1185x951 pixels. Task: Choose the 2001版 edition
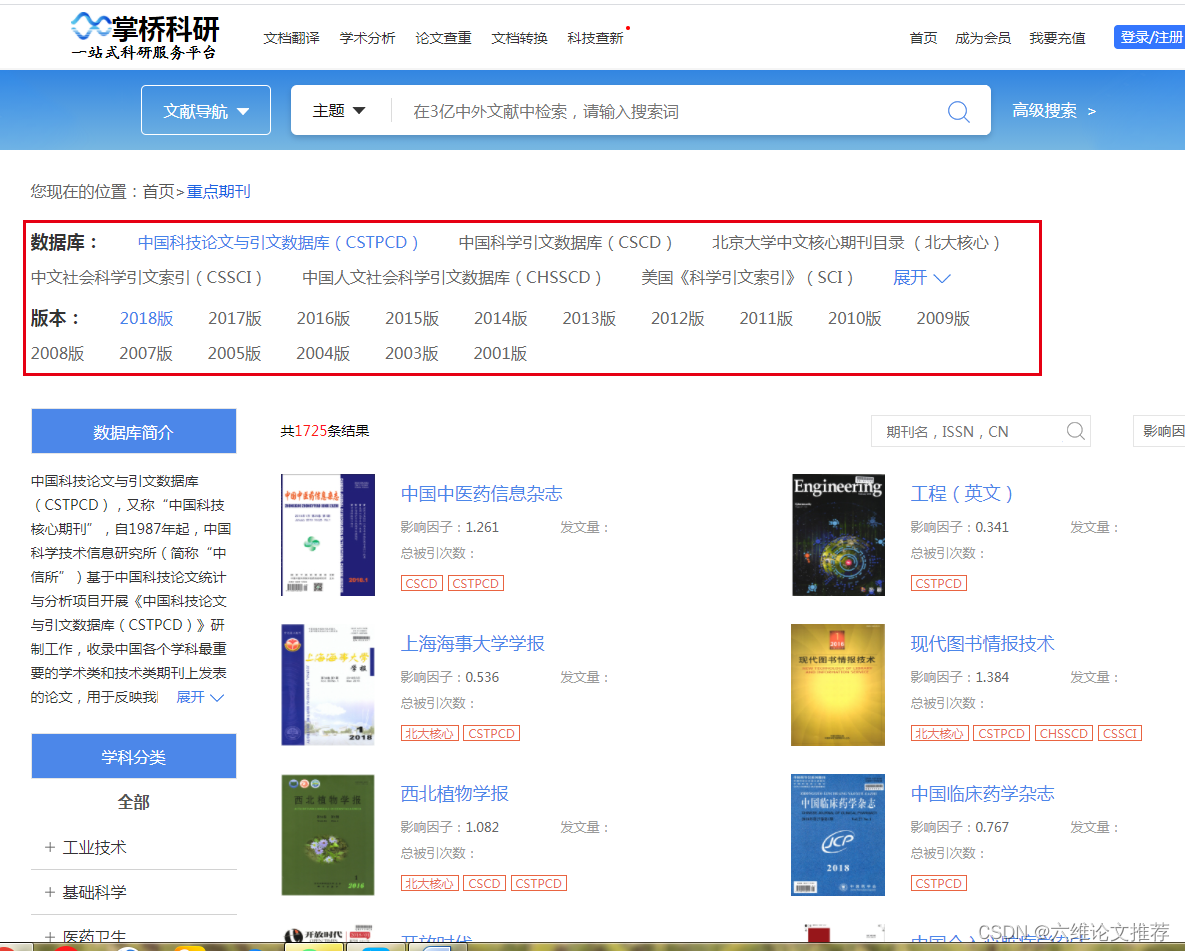click(x=500, y=353)
